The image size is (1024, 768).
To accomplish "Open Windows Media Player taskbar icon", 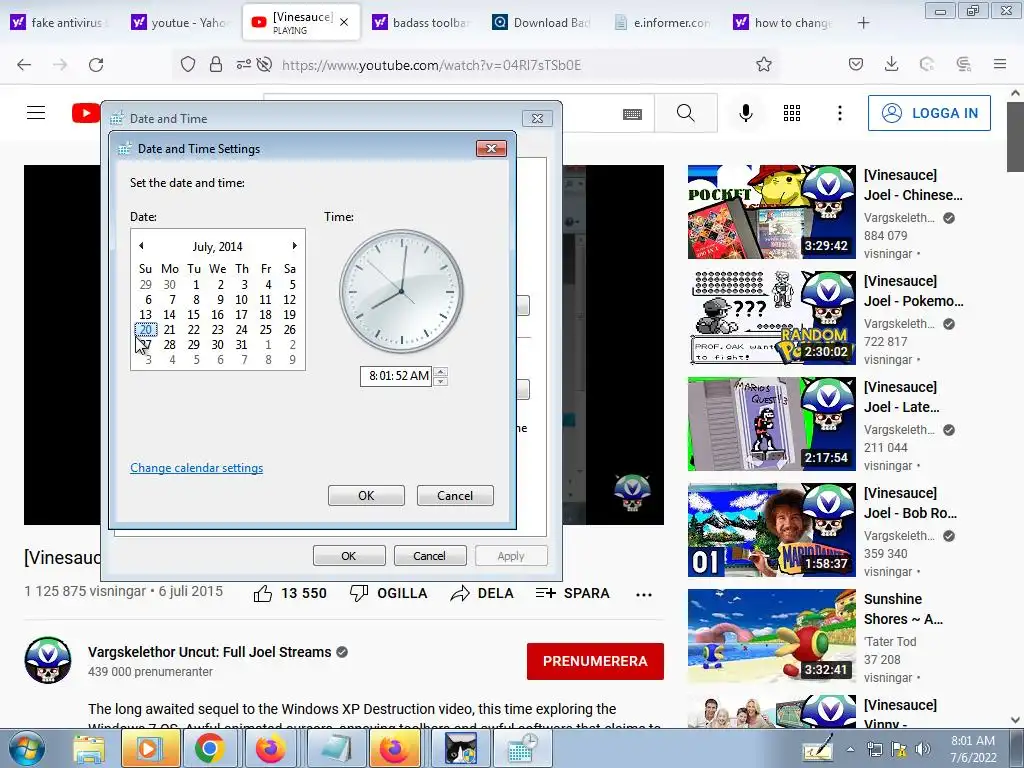I will [148, 749].
